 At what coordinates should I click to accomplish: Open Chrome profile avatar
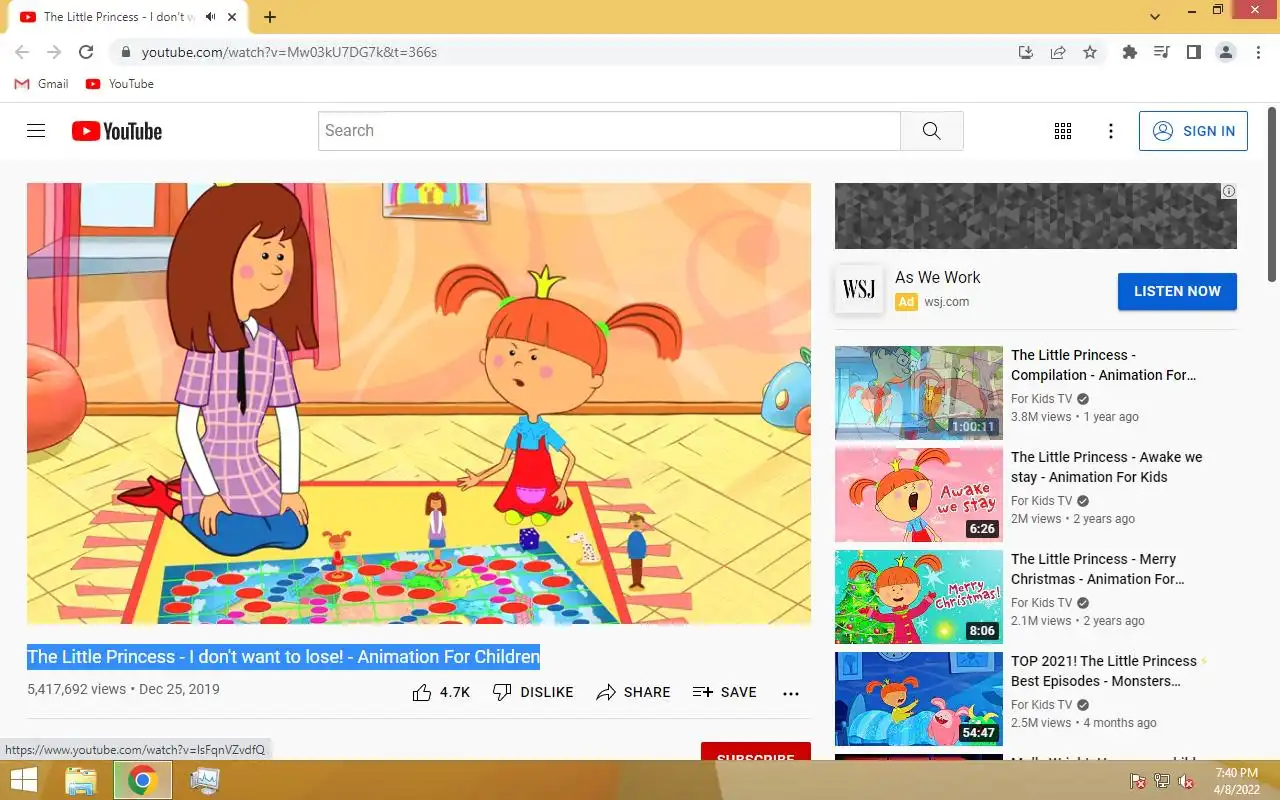point(1226,52)
